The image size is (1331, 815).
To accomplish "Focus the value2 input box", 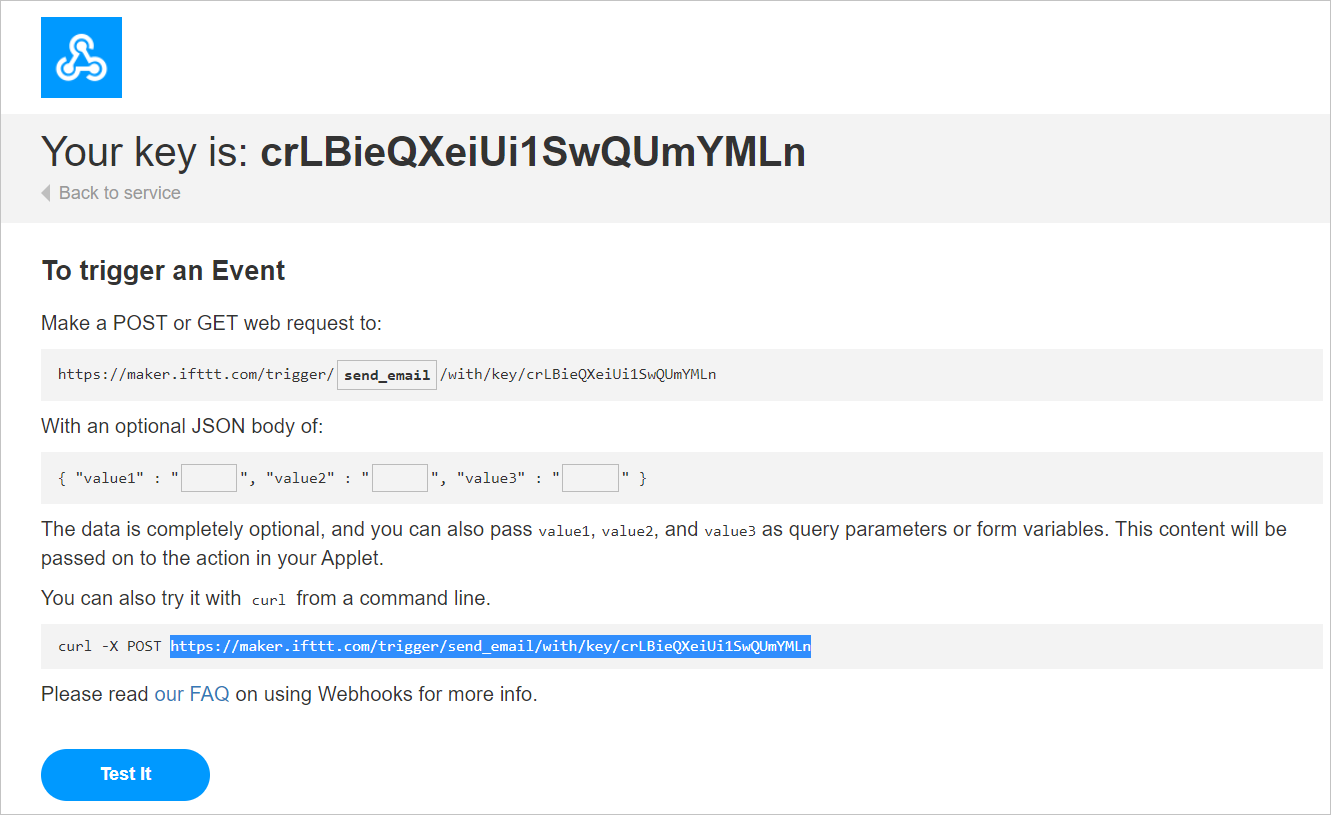I will coord(400,478).
